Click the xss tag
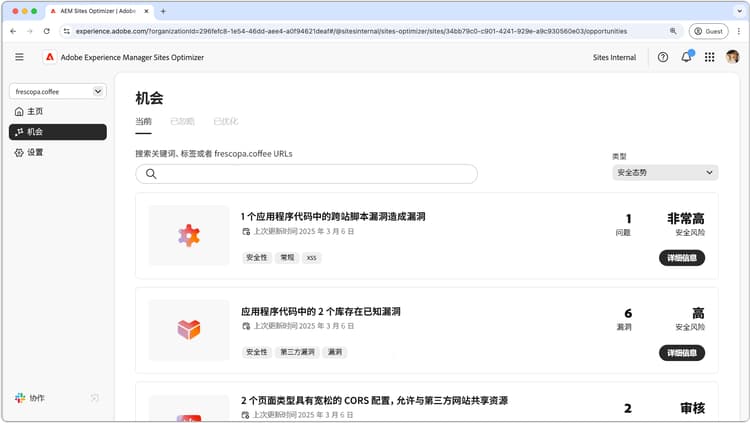Viewport: 750px width, 423px height. 311,258
